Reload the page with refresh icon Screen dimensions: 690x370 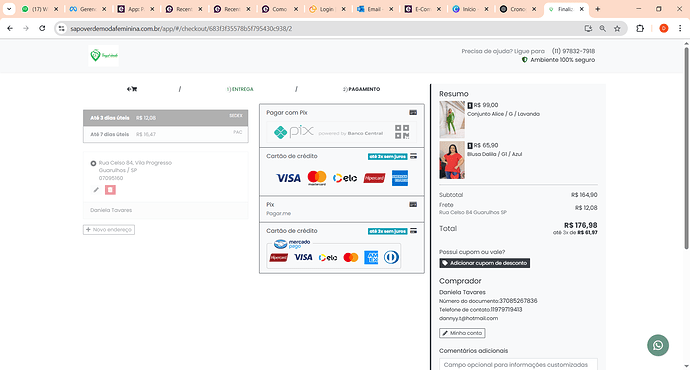point(42,29)
